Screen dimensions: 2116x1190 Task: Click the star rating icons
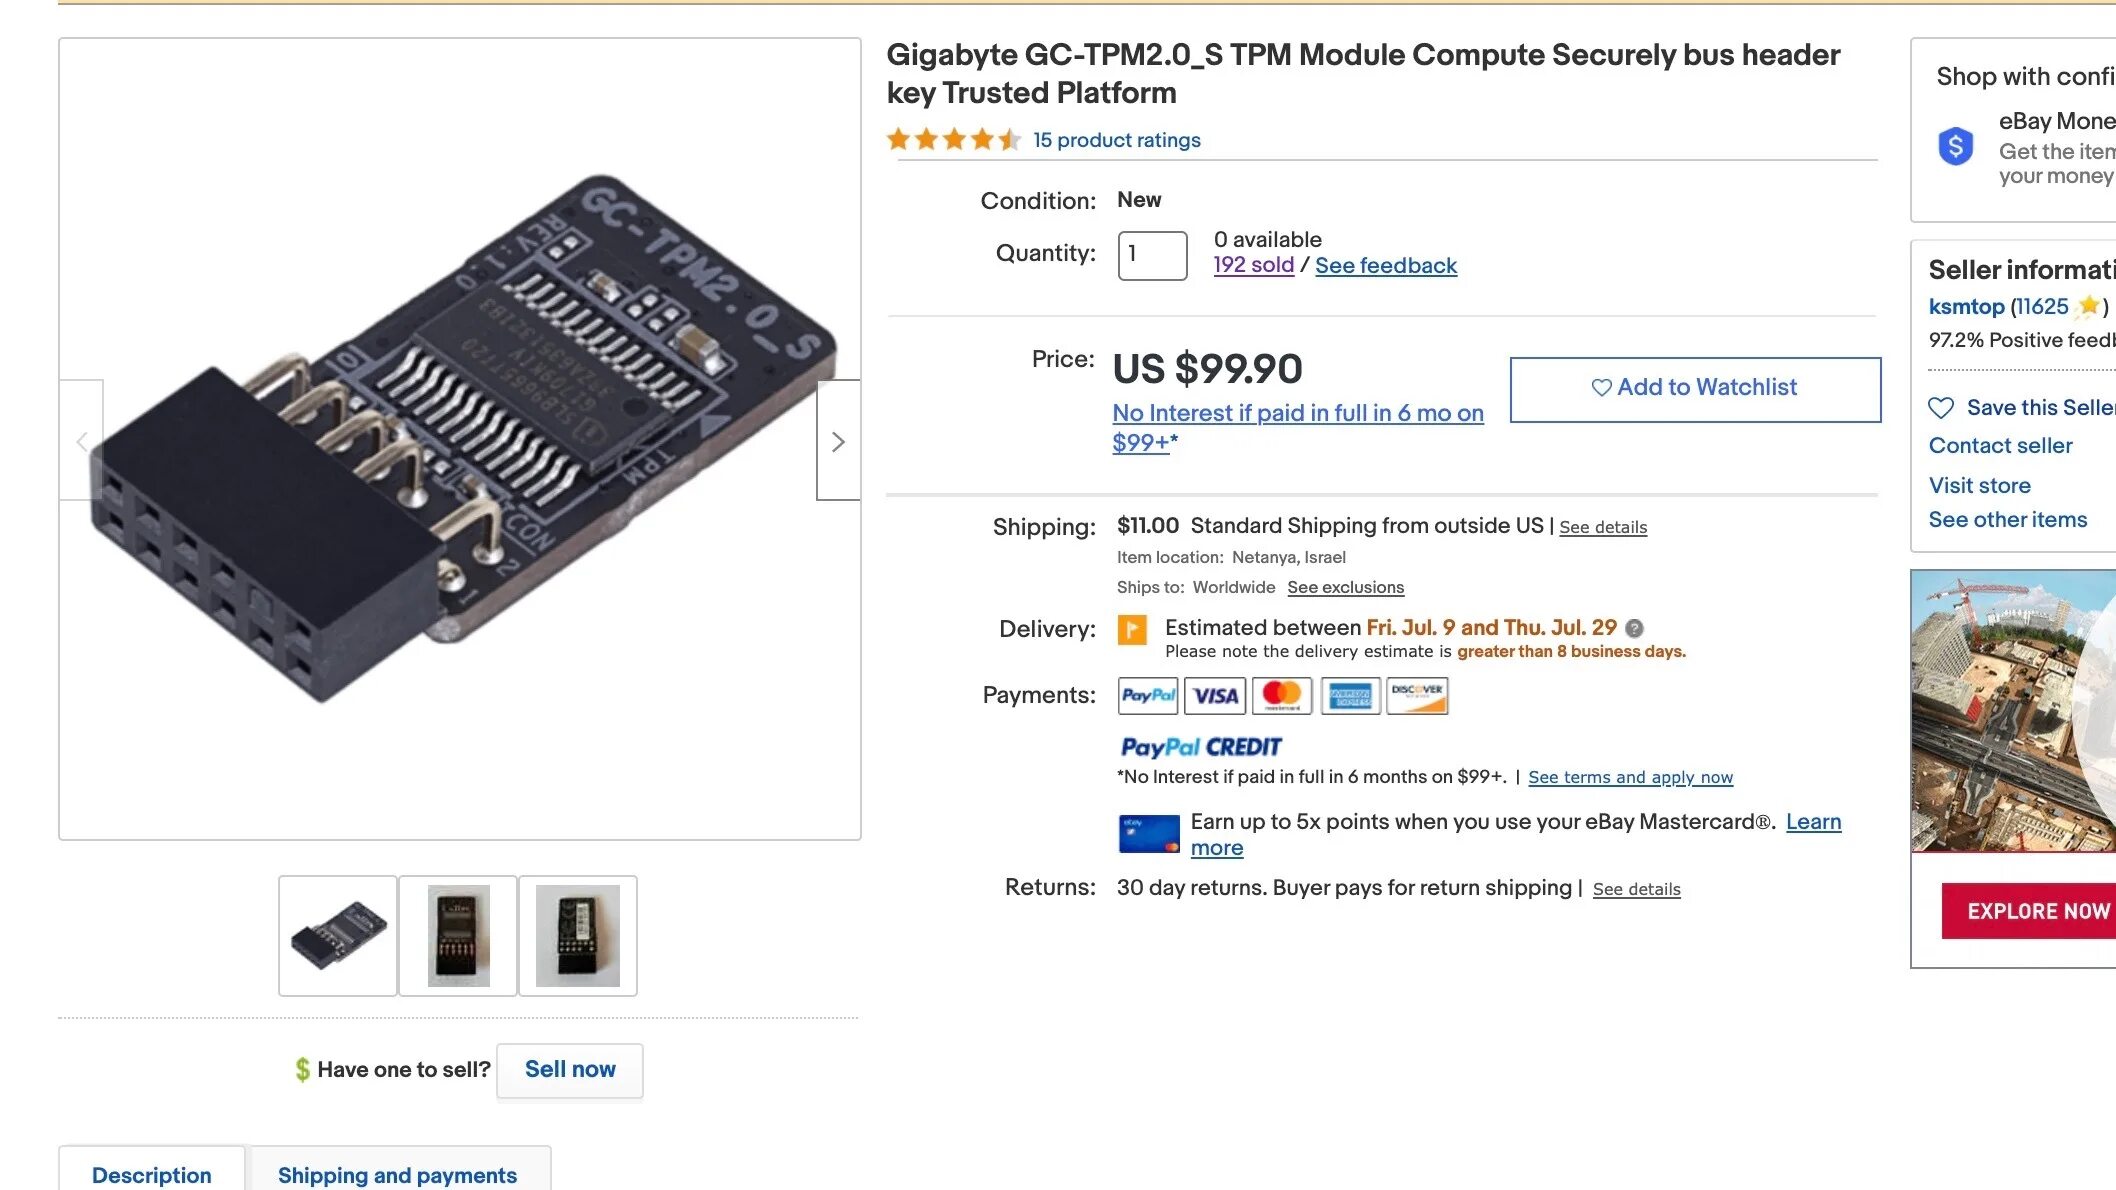(953, 140)
